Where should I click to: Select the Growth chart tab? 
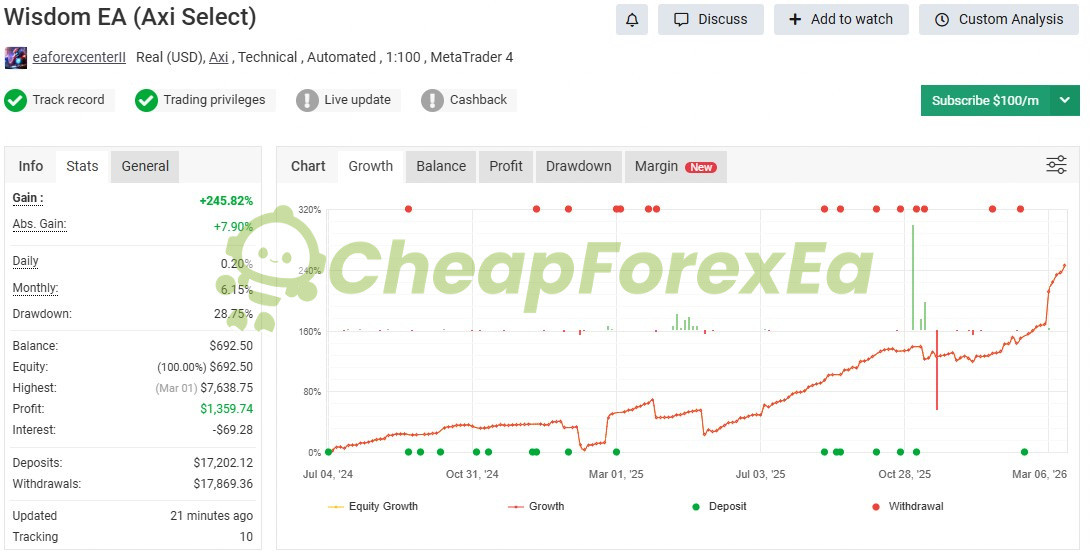(371, 166)
